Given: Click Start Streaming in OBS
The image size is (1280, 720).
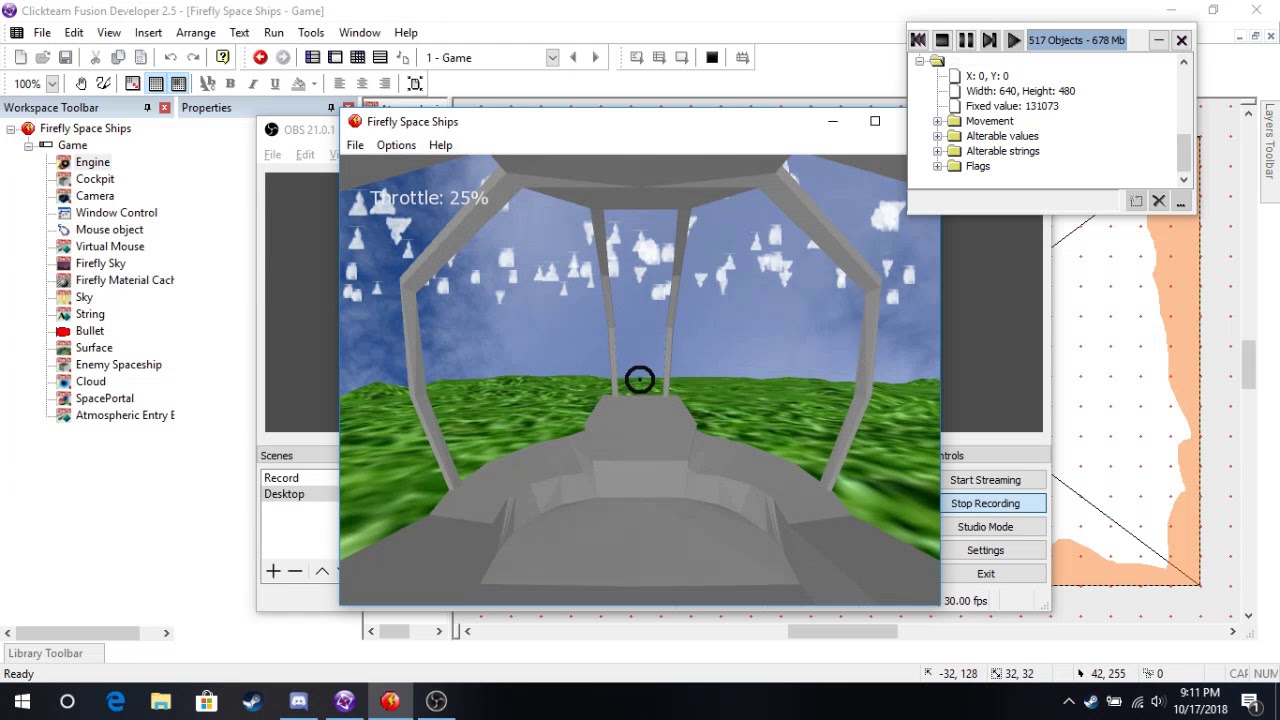Looking at the screenshot, I should coord(985,480).
